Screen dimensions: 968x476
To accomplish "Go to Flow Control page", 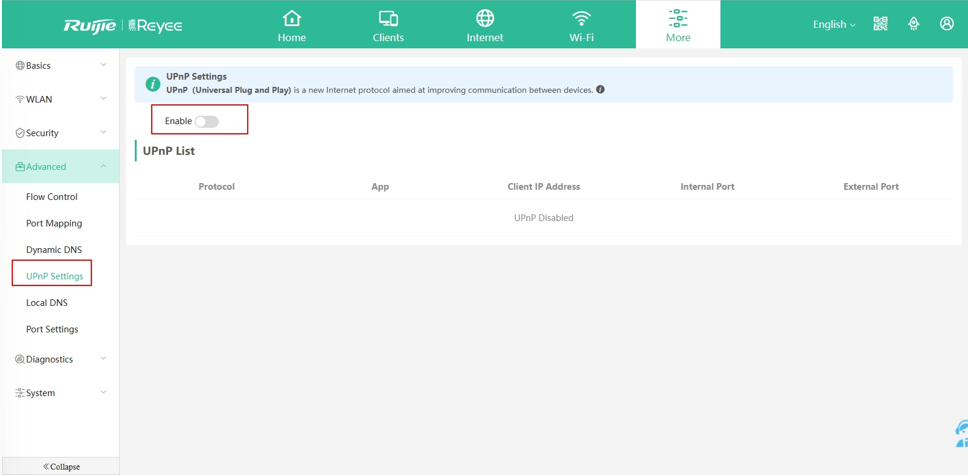I will point(52,197).
